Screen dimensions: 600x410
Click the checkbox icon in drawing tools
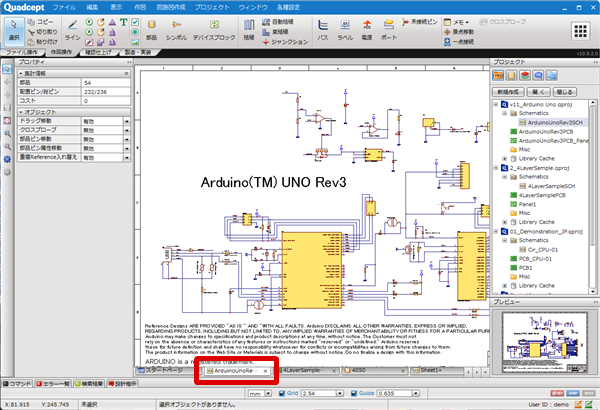click(x=135, y=22)
